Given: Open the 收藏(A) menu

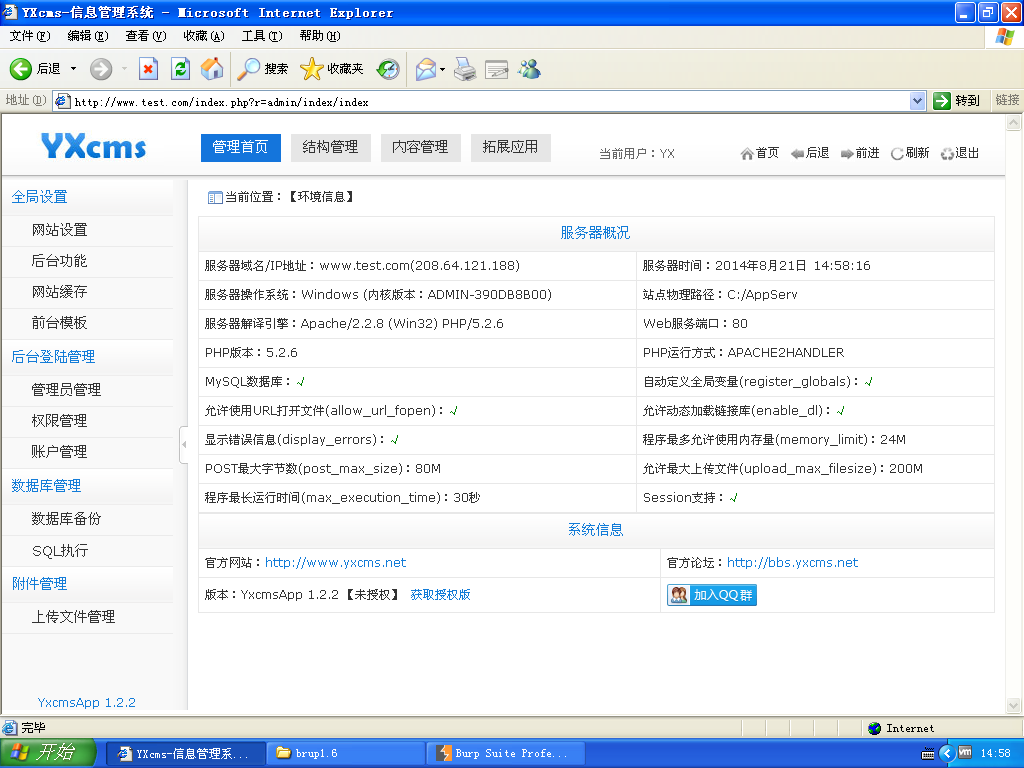Looking at the screenshot, I should [x=204, y=36].
